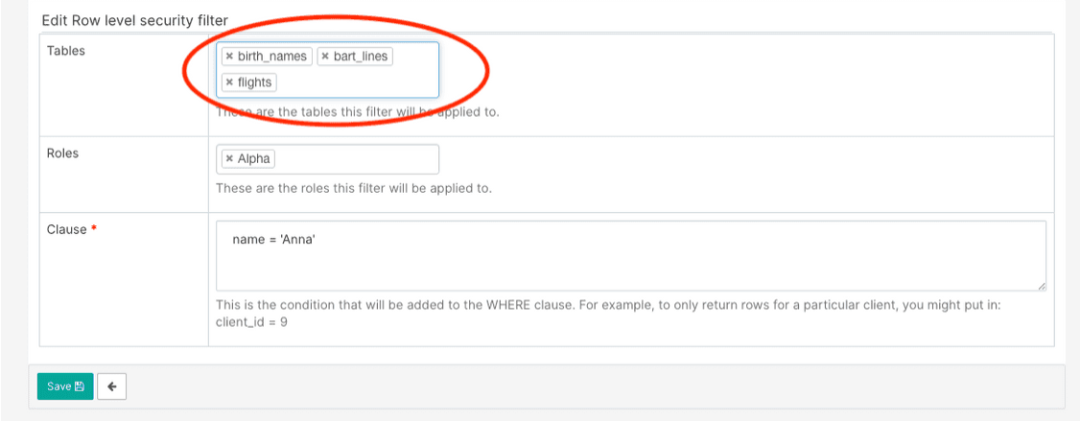The width and height of the screenshot is (1080, 421).
Task: Click the Tables field label
Action: pos(66,51)
